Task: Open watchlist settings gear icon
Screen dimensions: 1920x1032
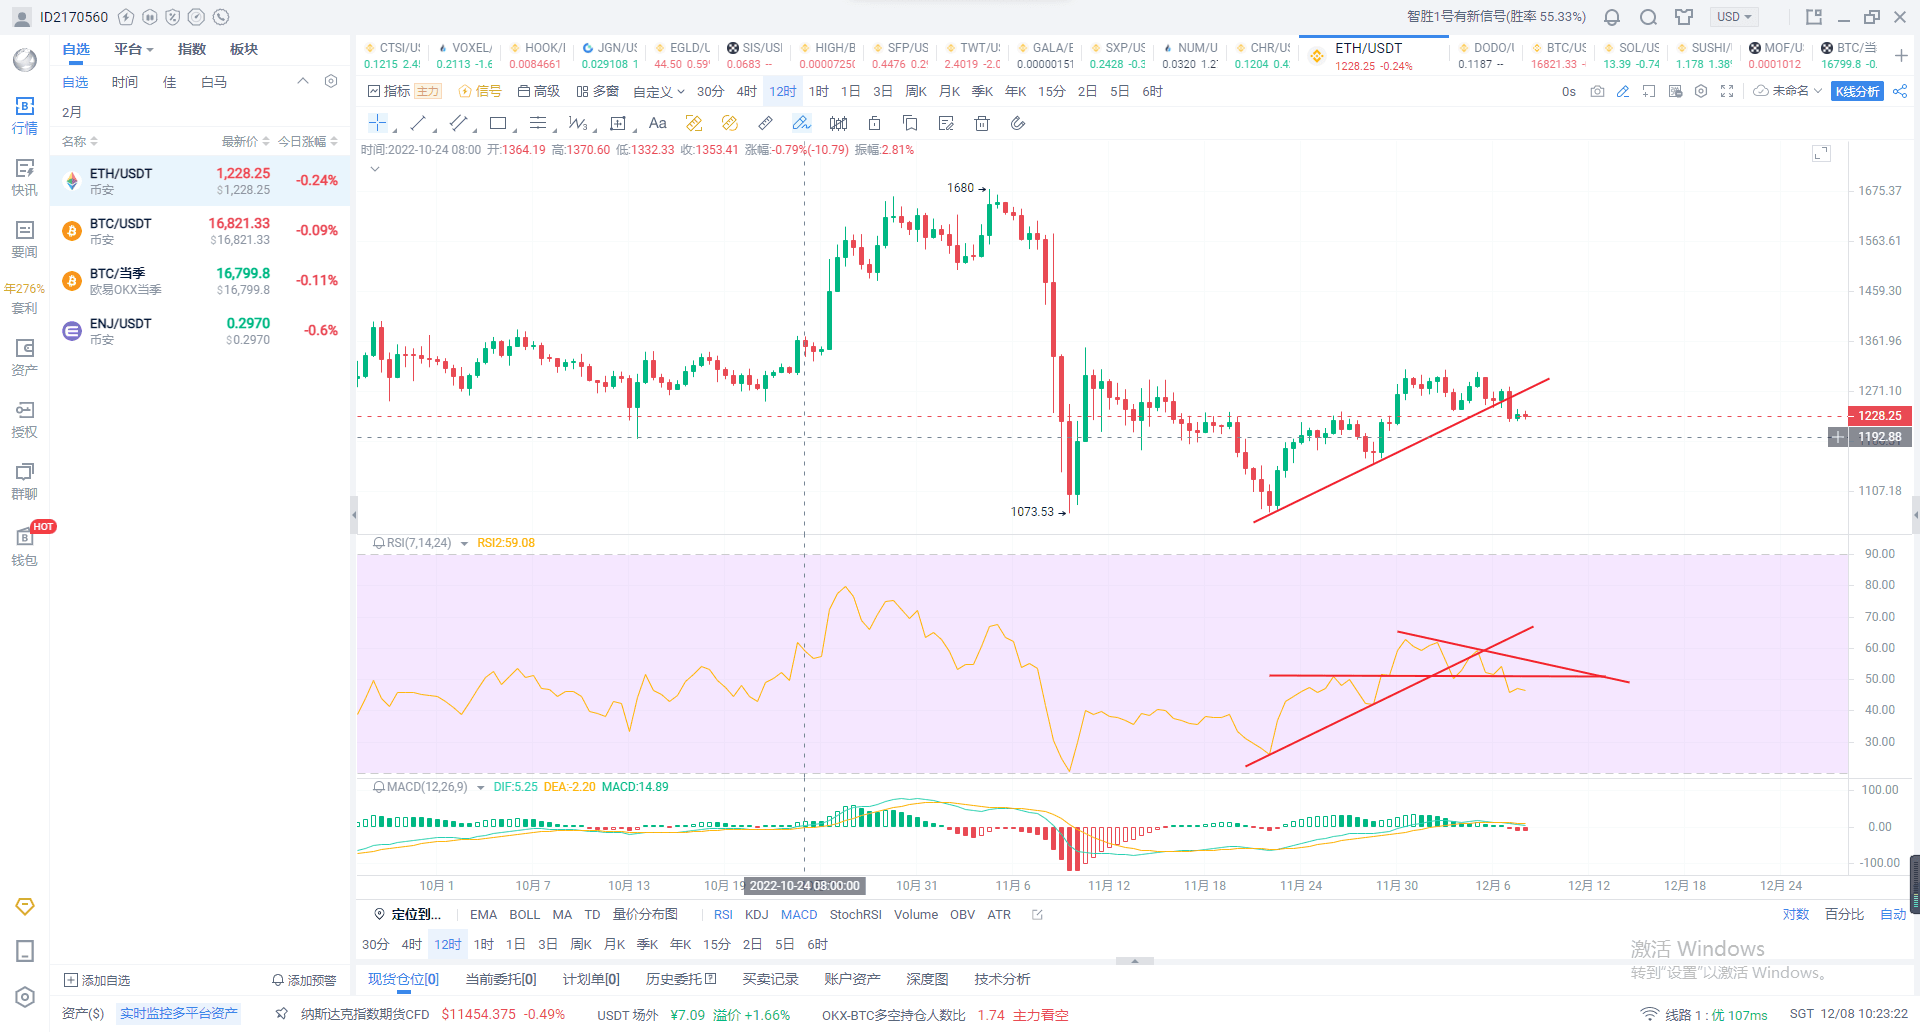Action: point(331,81)
